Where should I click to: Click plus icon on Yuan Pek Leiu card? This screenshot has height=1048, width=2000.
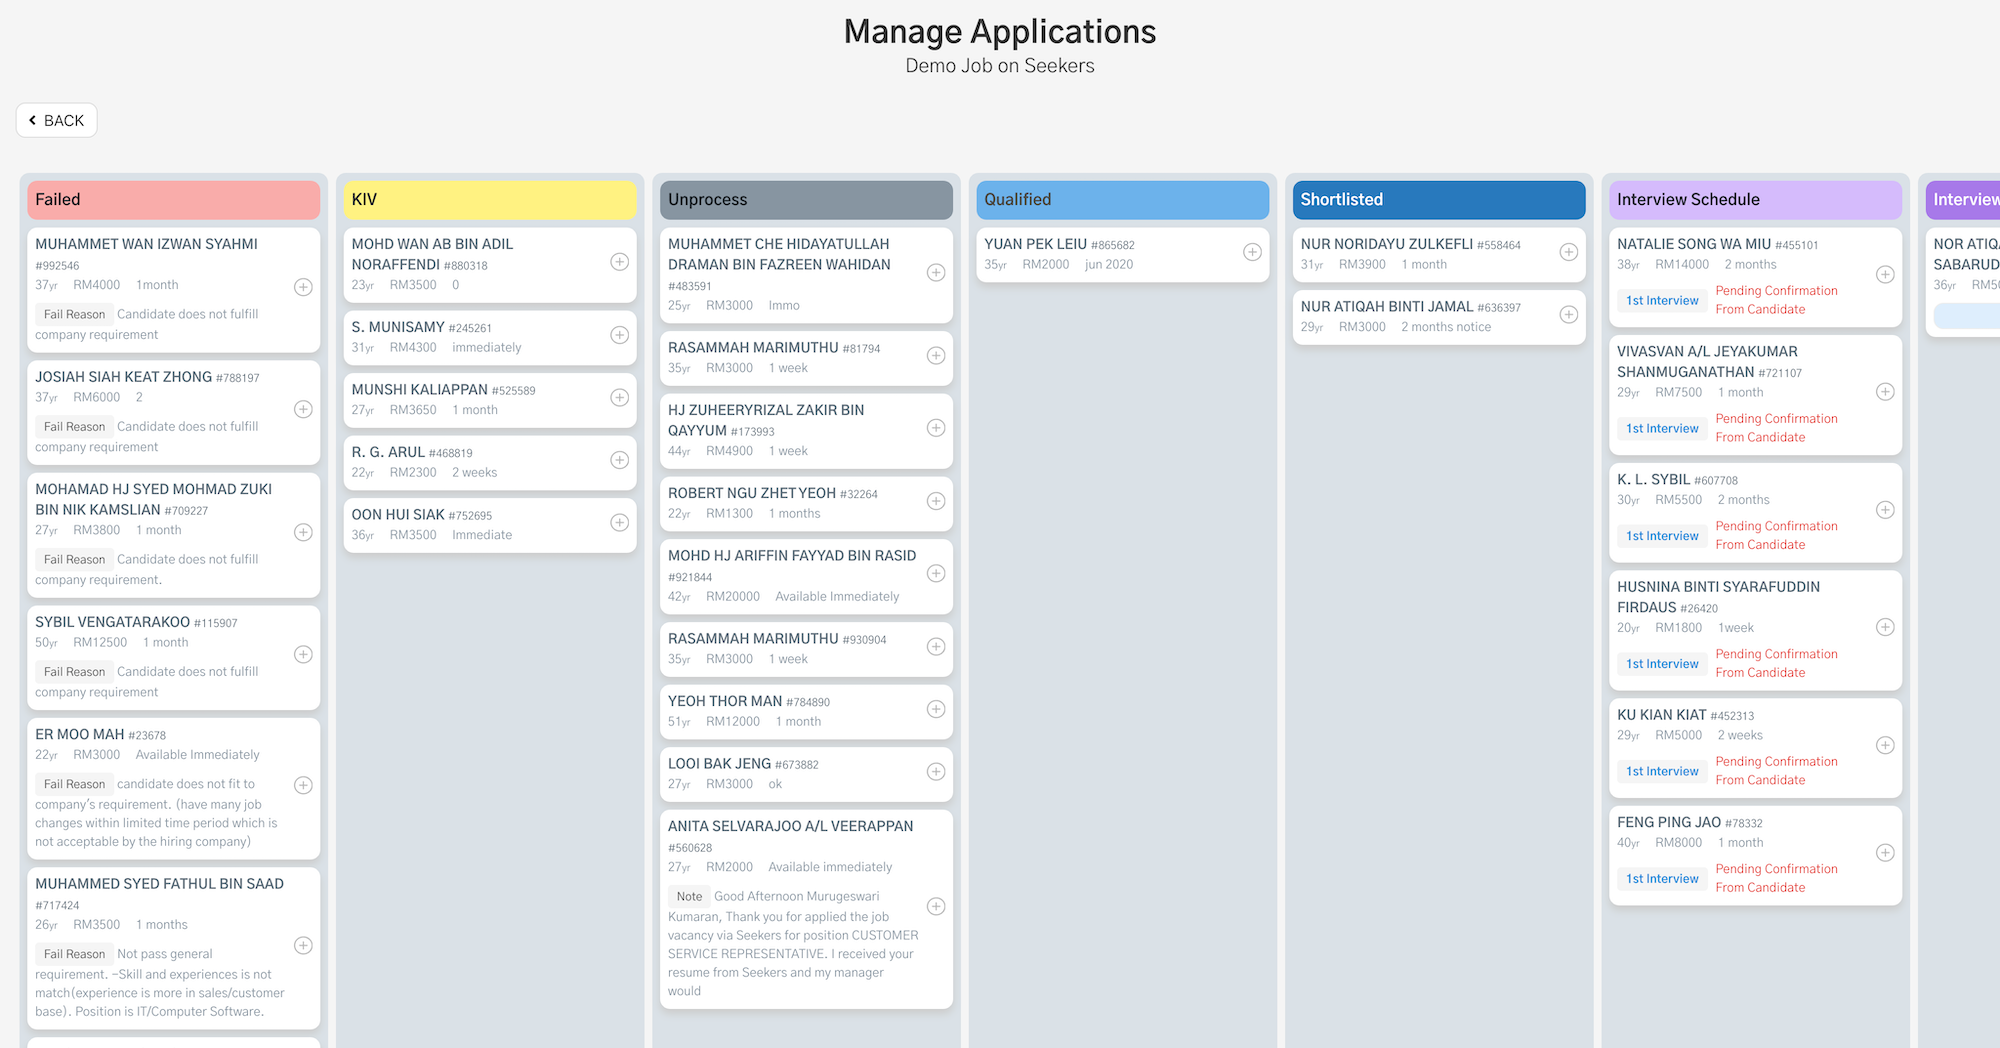[1252, 252]
